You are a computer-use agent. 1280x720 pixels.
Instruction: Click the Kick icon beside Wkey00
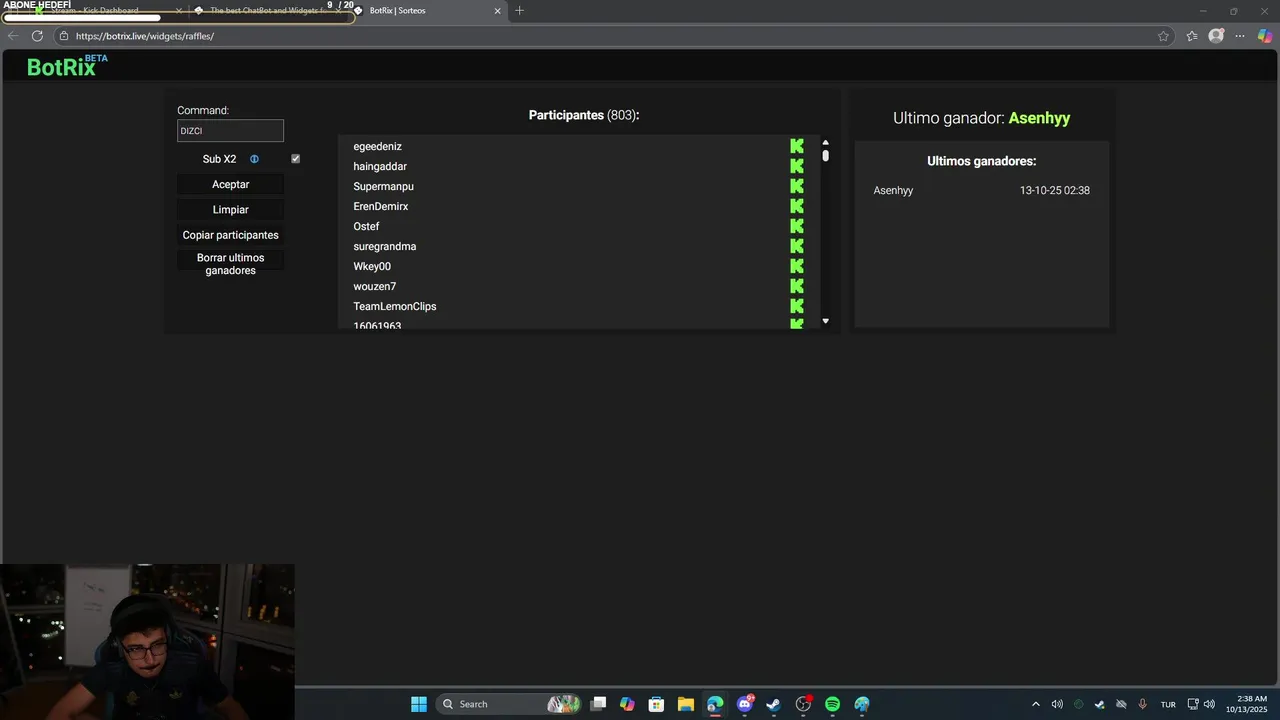click(x=797, y=266)
